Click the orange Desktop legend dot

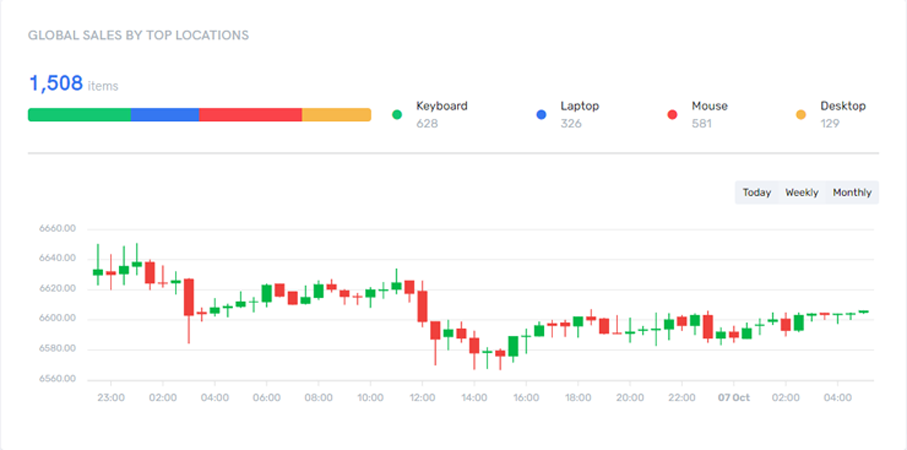801,115
